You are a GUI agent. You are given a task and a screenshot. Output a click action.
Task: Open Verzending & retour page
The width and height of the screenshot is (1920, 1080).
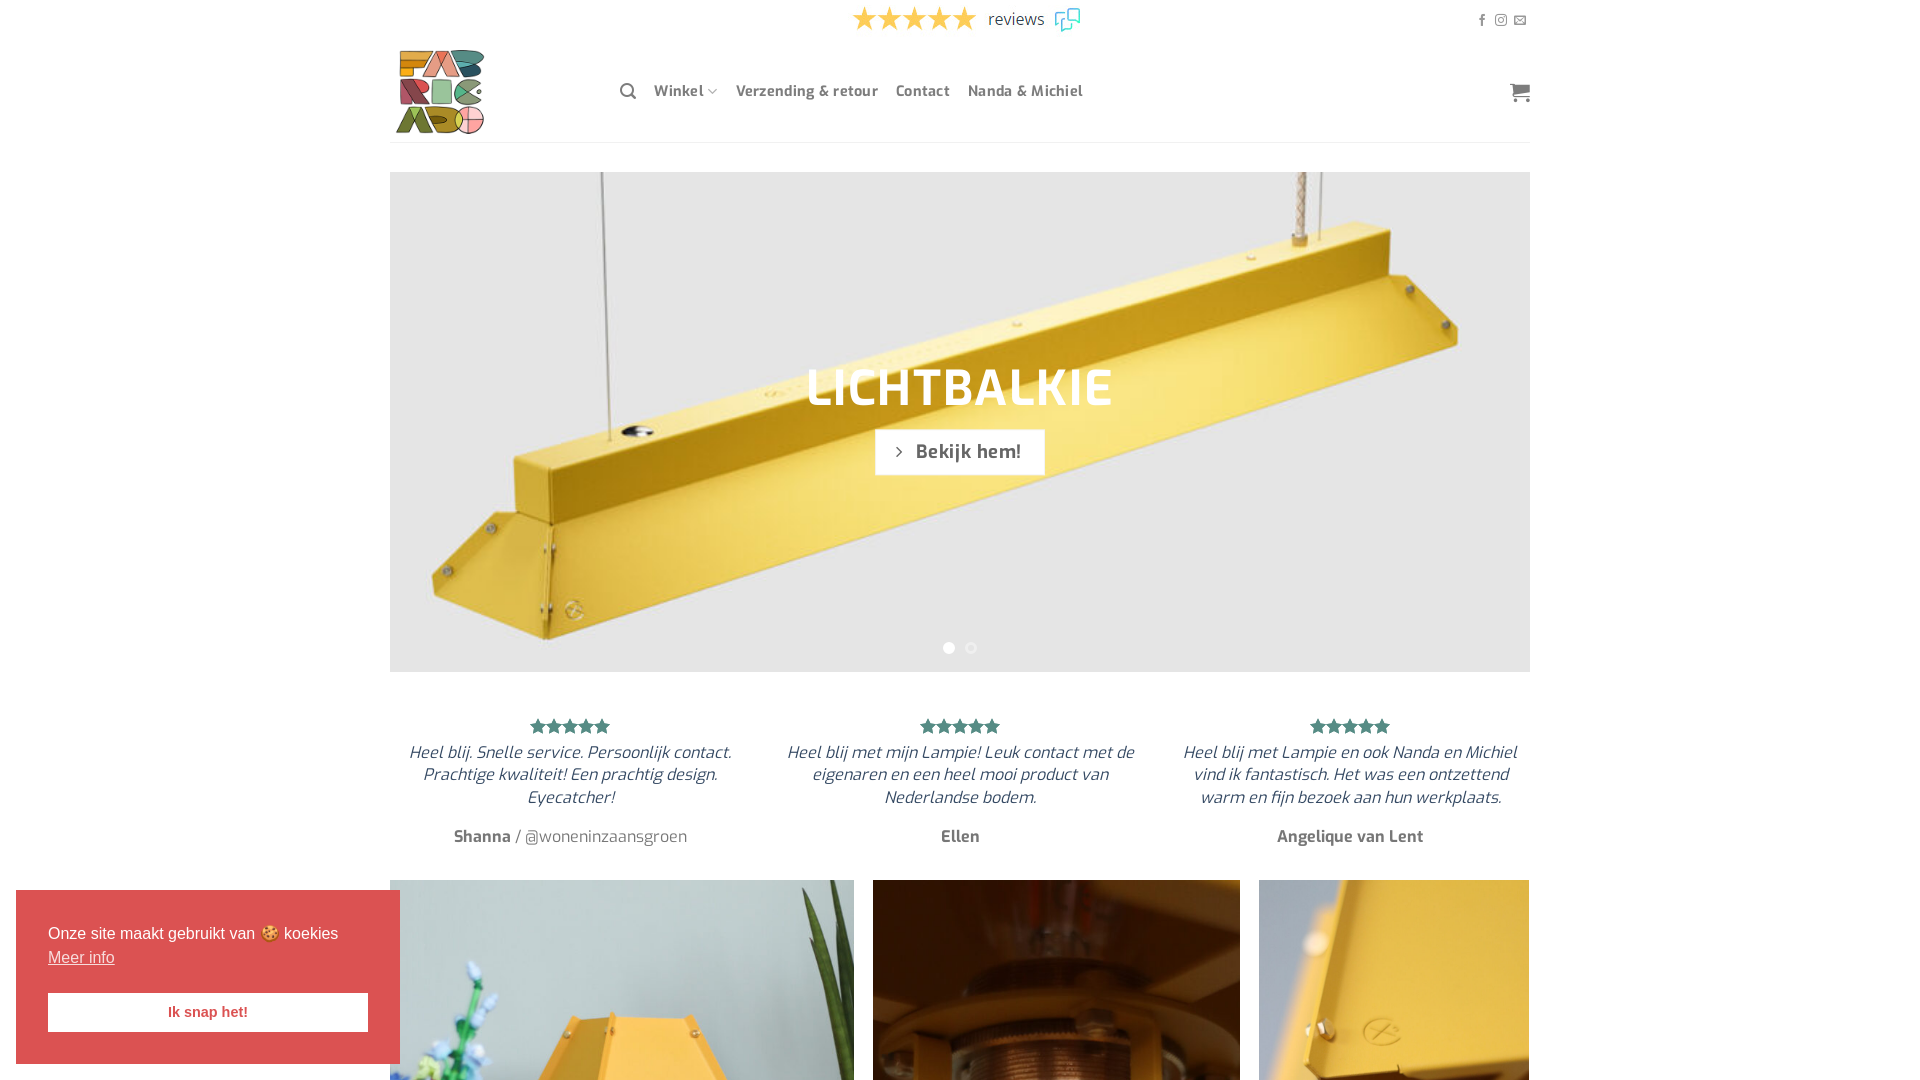click(807, 91)
